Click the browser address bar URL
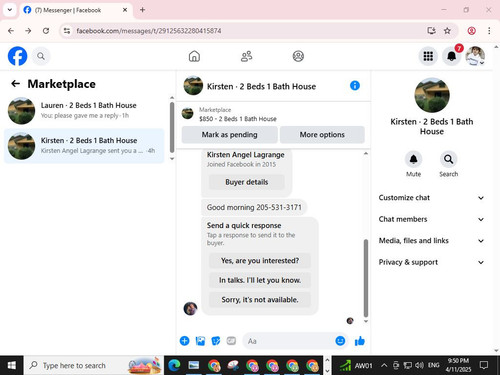500x375 pixels. pos(149,31)
